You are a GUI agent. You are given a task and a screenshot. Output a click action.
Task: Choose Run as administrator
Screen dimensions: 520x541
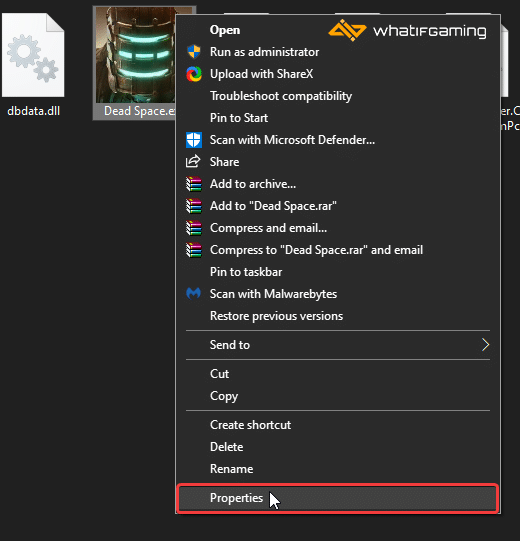tap(338, 52)
